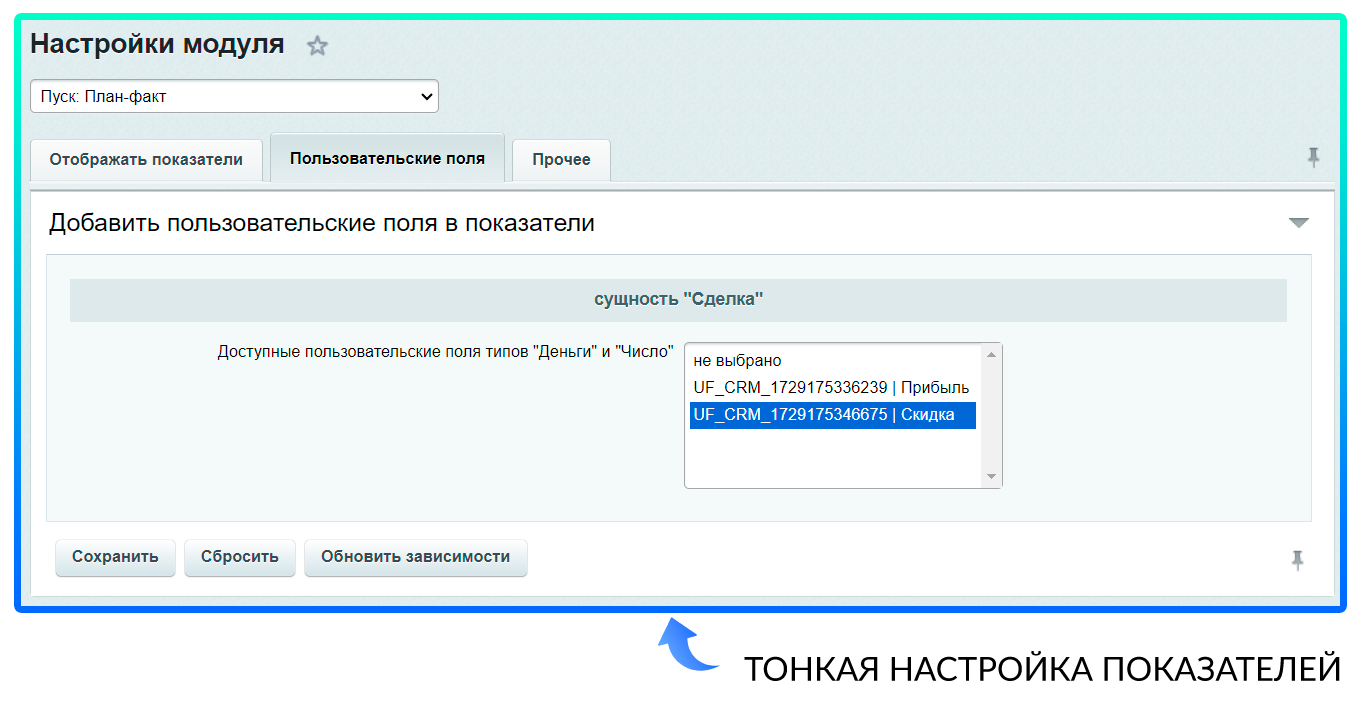Click the сущность "Сделка" header bar
This screenshot has width=1361, height=706.
[x=678, y=299]
